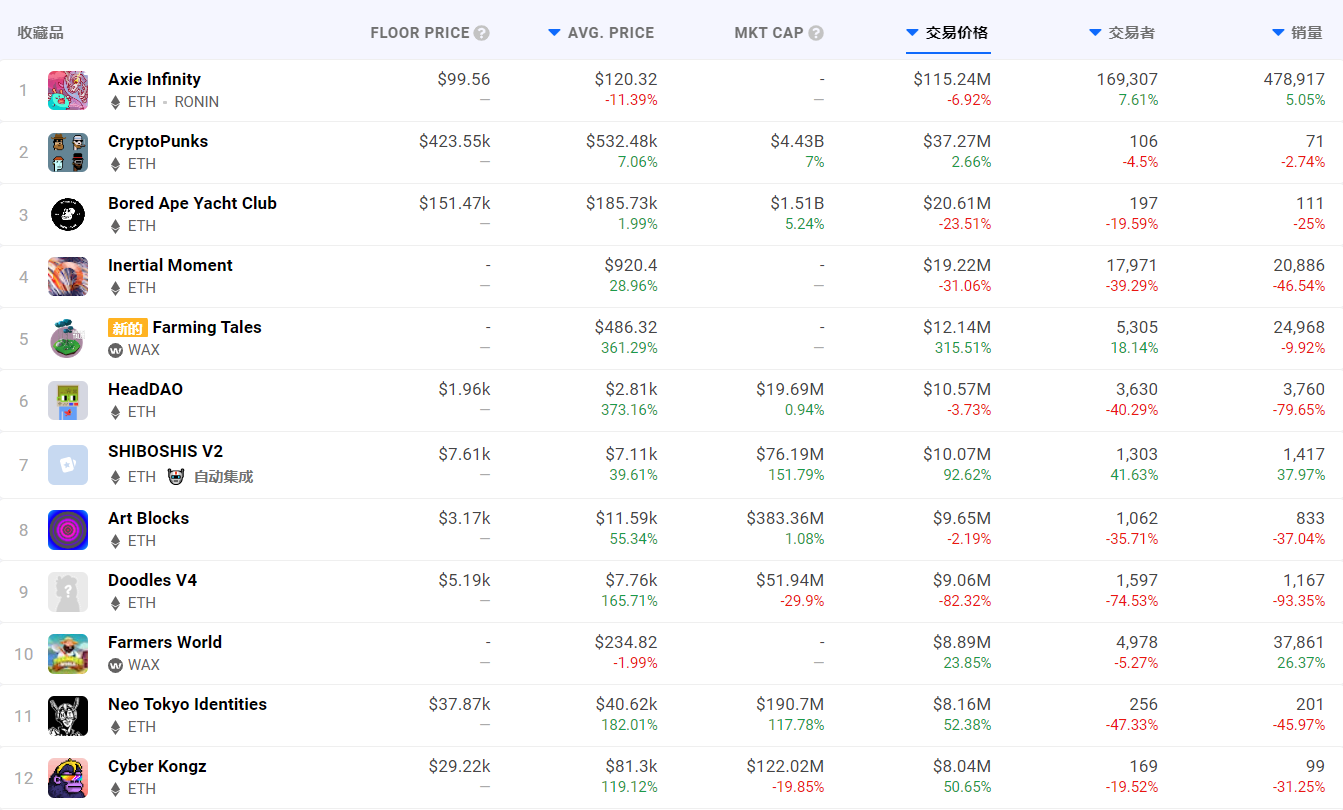Open the Doodles V4 collection link
Viewport: 1343px width, 810px height.
click(x=152, y=580)
